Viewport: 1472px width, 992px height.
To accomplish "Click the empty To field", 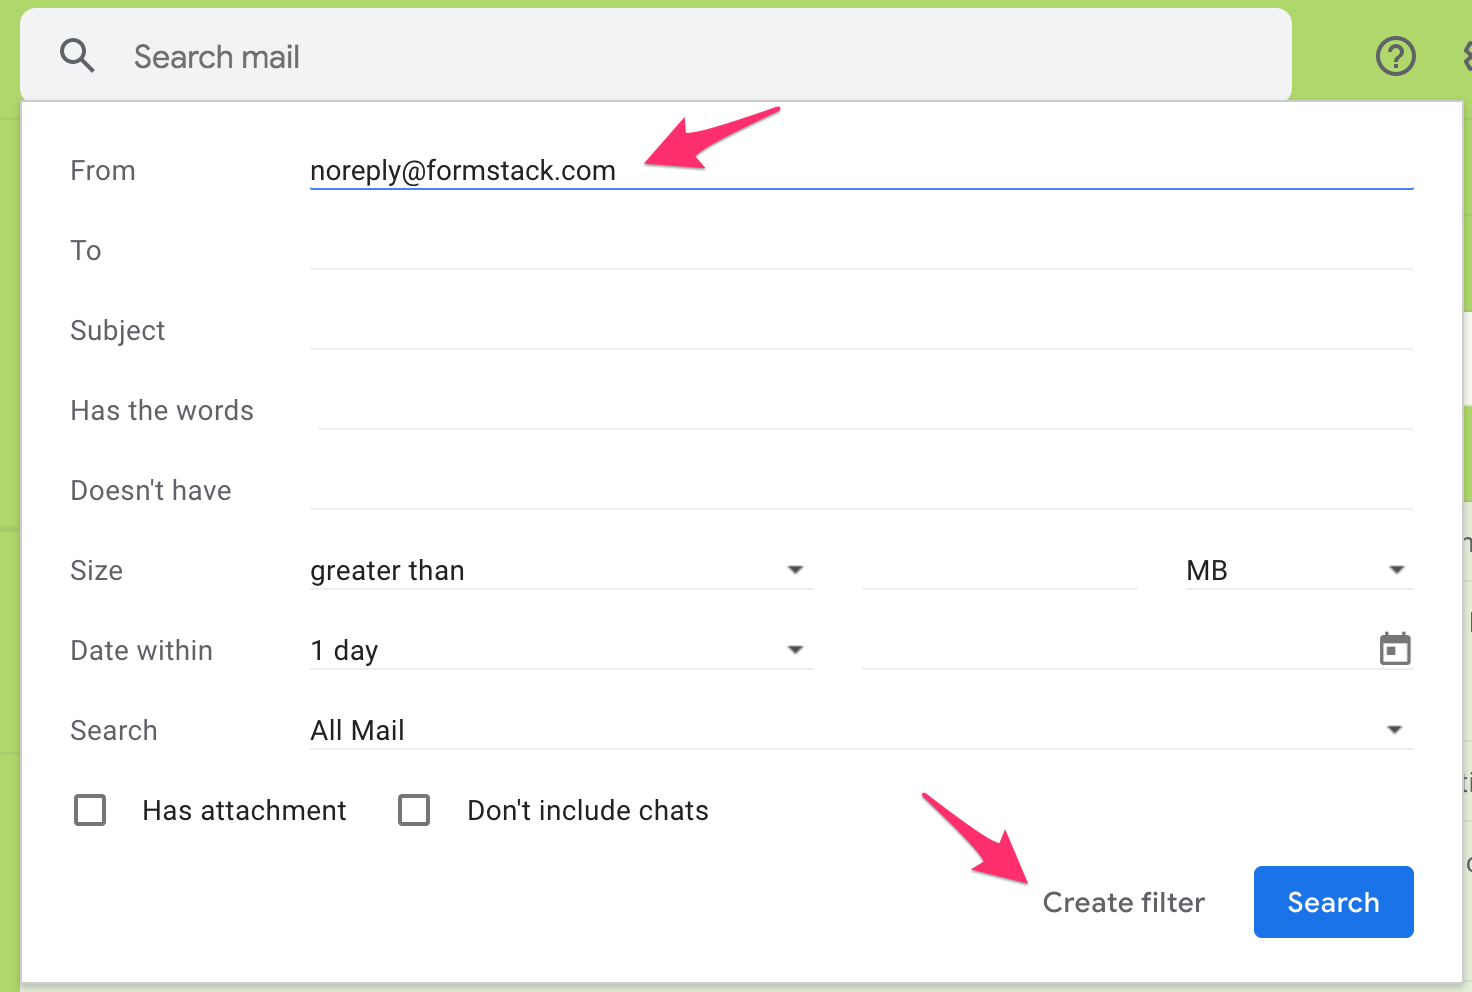I will click(x=860, y=250).
